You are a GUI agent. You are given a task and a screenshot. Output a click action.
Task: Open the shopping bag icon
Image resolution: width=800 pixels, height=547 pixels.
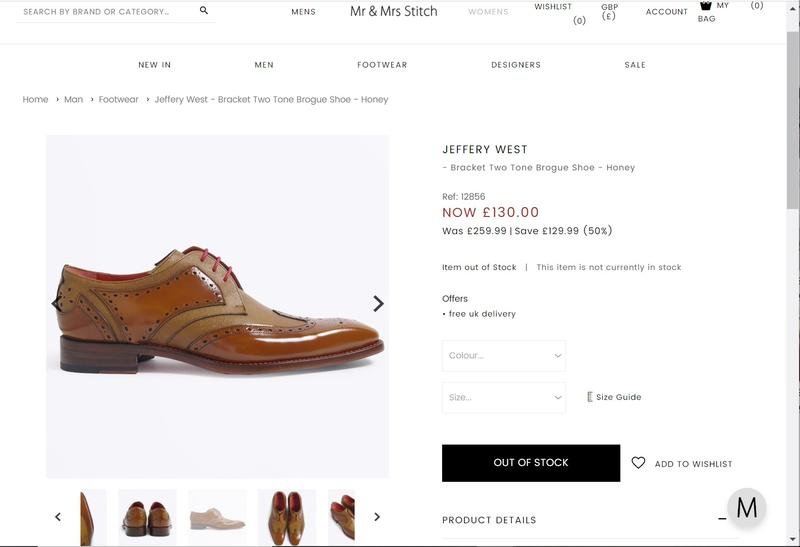tap(706, 6)
